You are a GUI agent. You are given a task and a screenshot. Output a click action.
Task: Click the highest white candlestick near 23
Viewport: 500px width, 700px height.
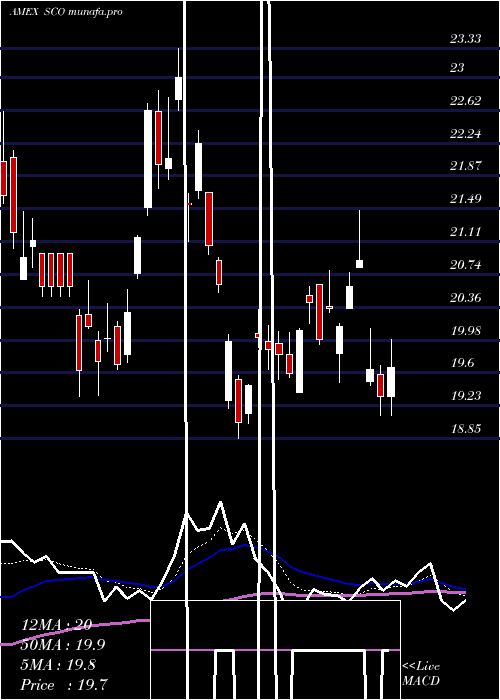point(179,88)
